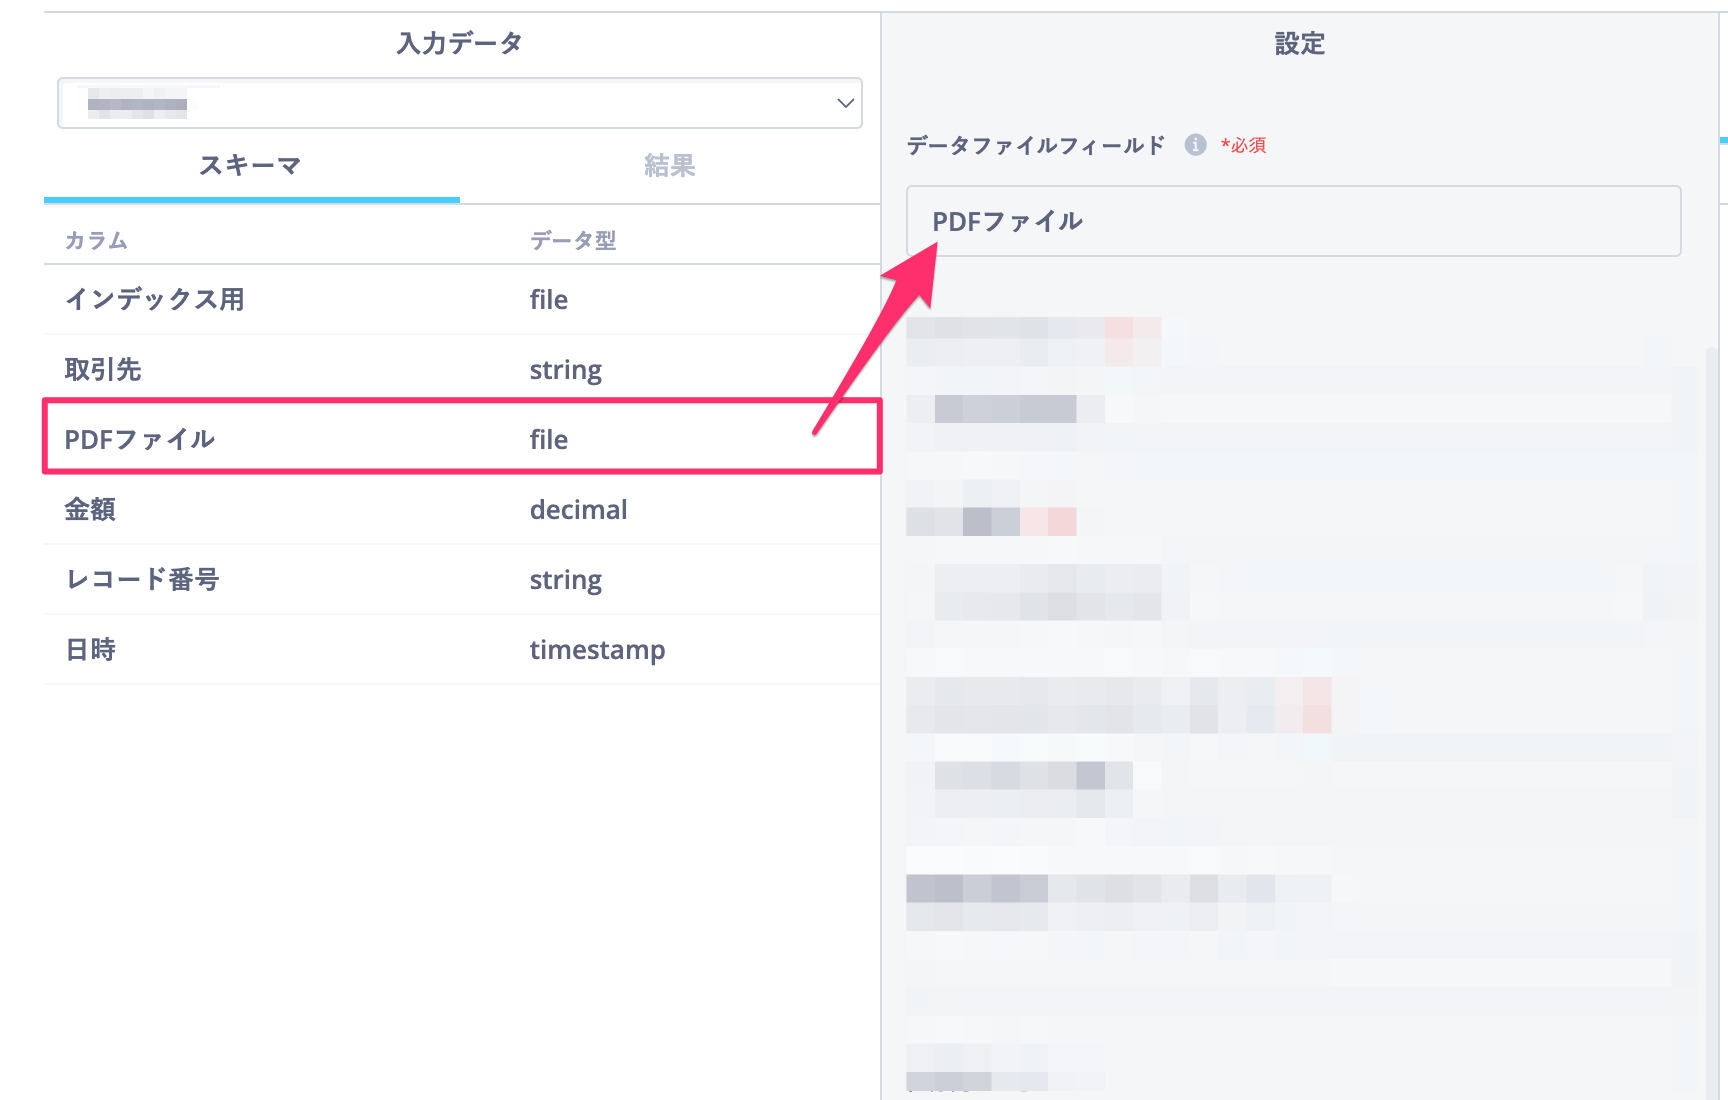Click the timestamp data type cell
The width and height of the screenshot is (1728, 1100).
click(x=597, y=649)
